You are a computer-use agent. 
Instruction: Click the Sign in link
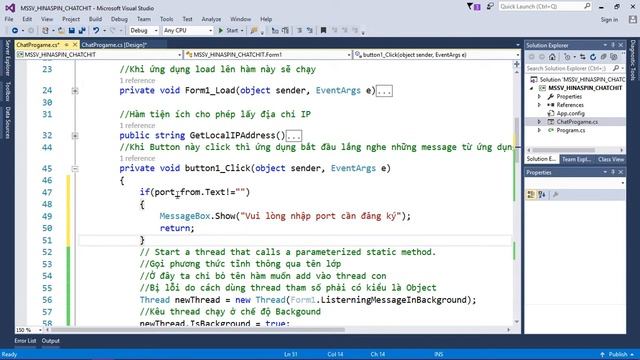point(609,20)
